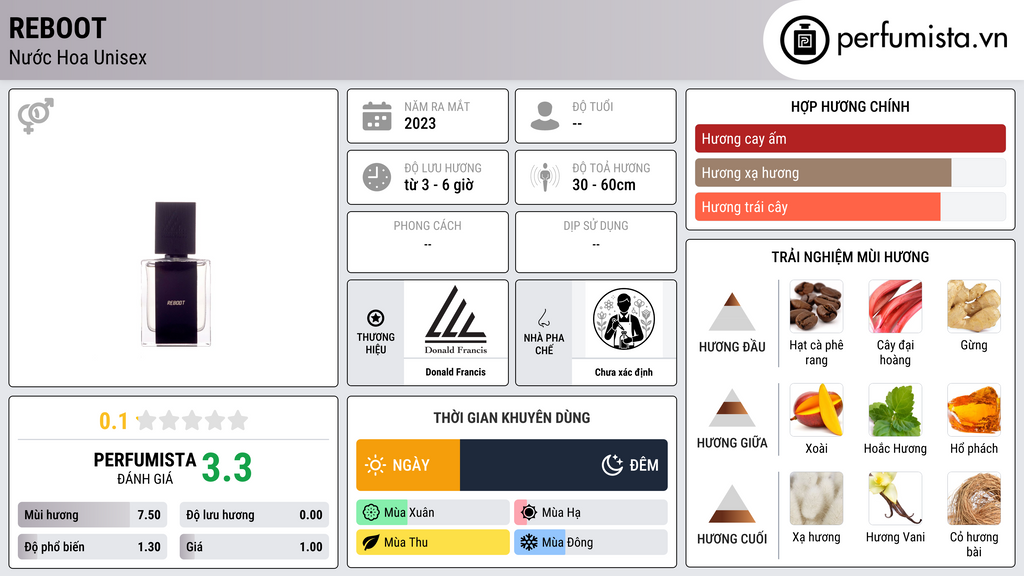Click the Donald Francis brand logo

(456, 320)
